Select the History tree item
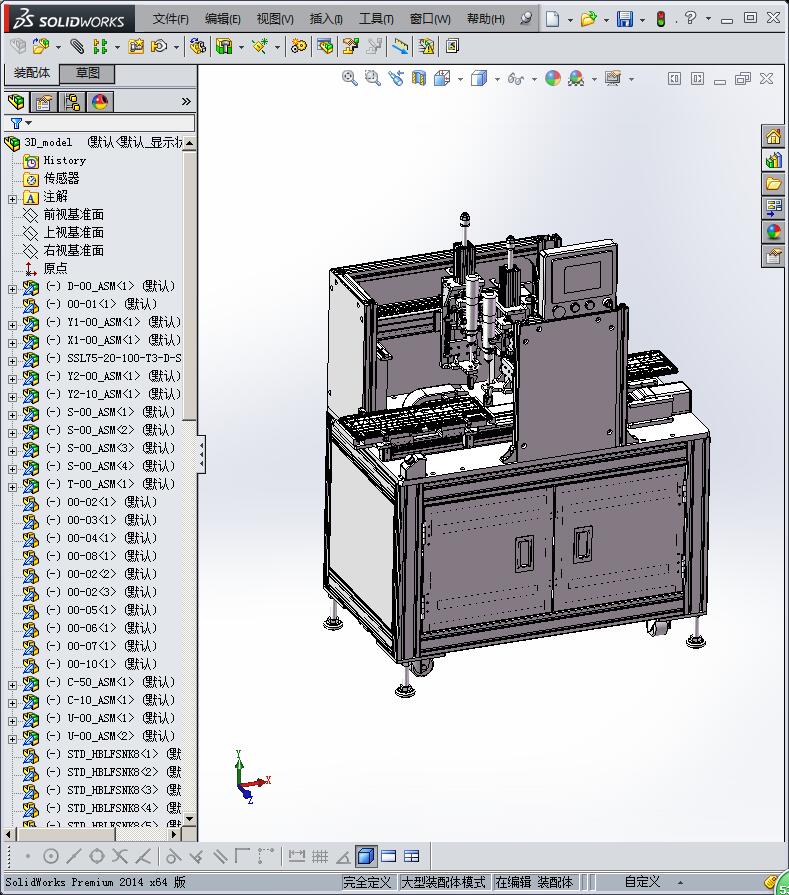This screenshot has height=895, width=789. pyautogui.click(x=65, y=160)
